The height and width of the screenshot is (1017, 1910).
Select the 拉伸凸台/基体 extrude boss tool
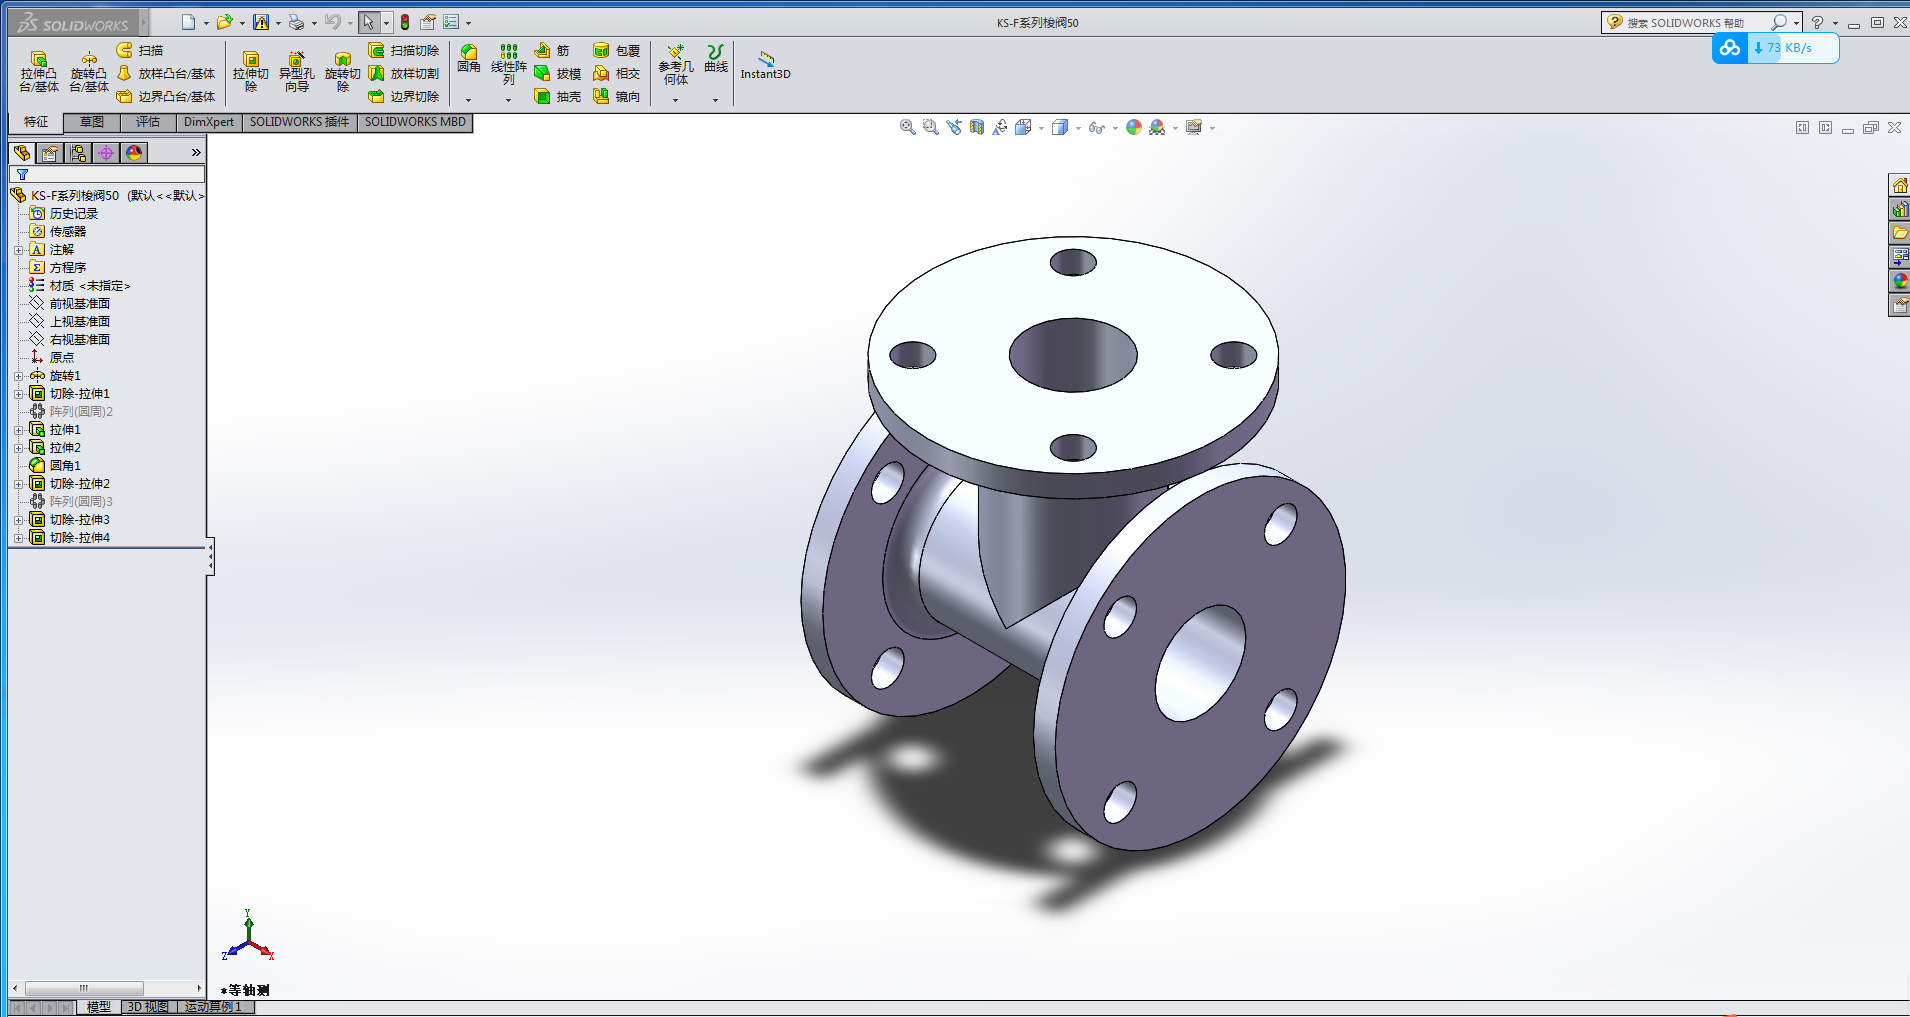(x=39, y=72)
